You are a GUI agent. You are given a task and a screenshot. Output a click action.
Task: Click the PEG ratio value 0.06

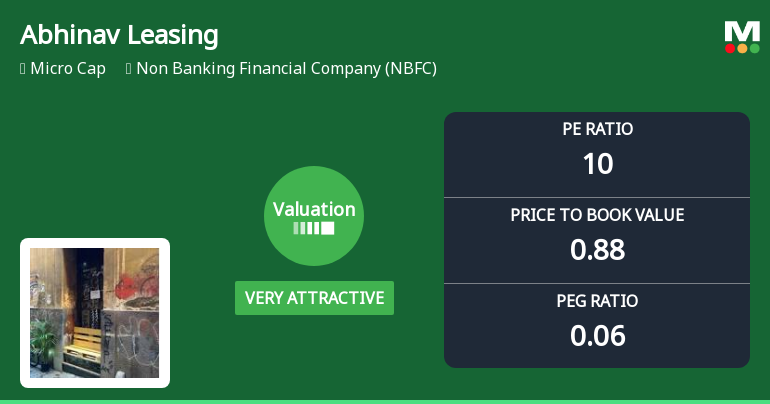[597, 336]
